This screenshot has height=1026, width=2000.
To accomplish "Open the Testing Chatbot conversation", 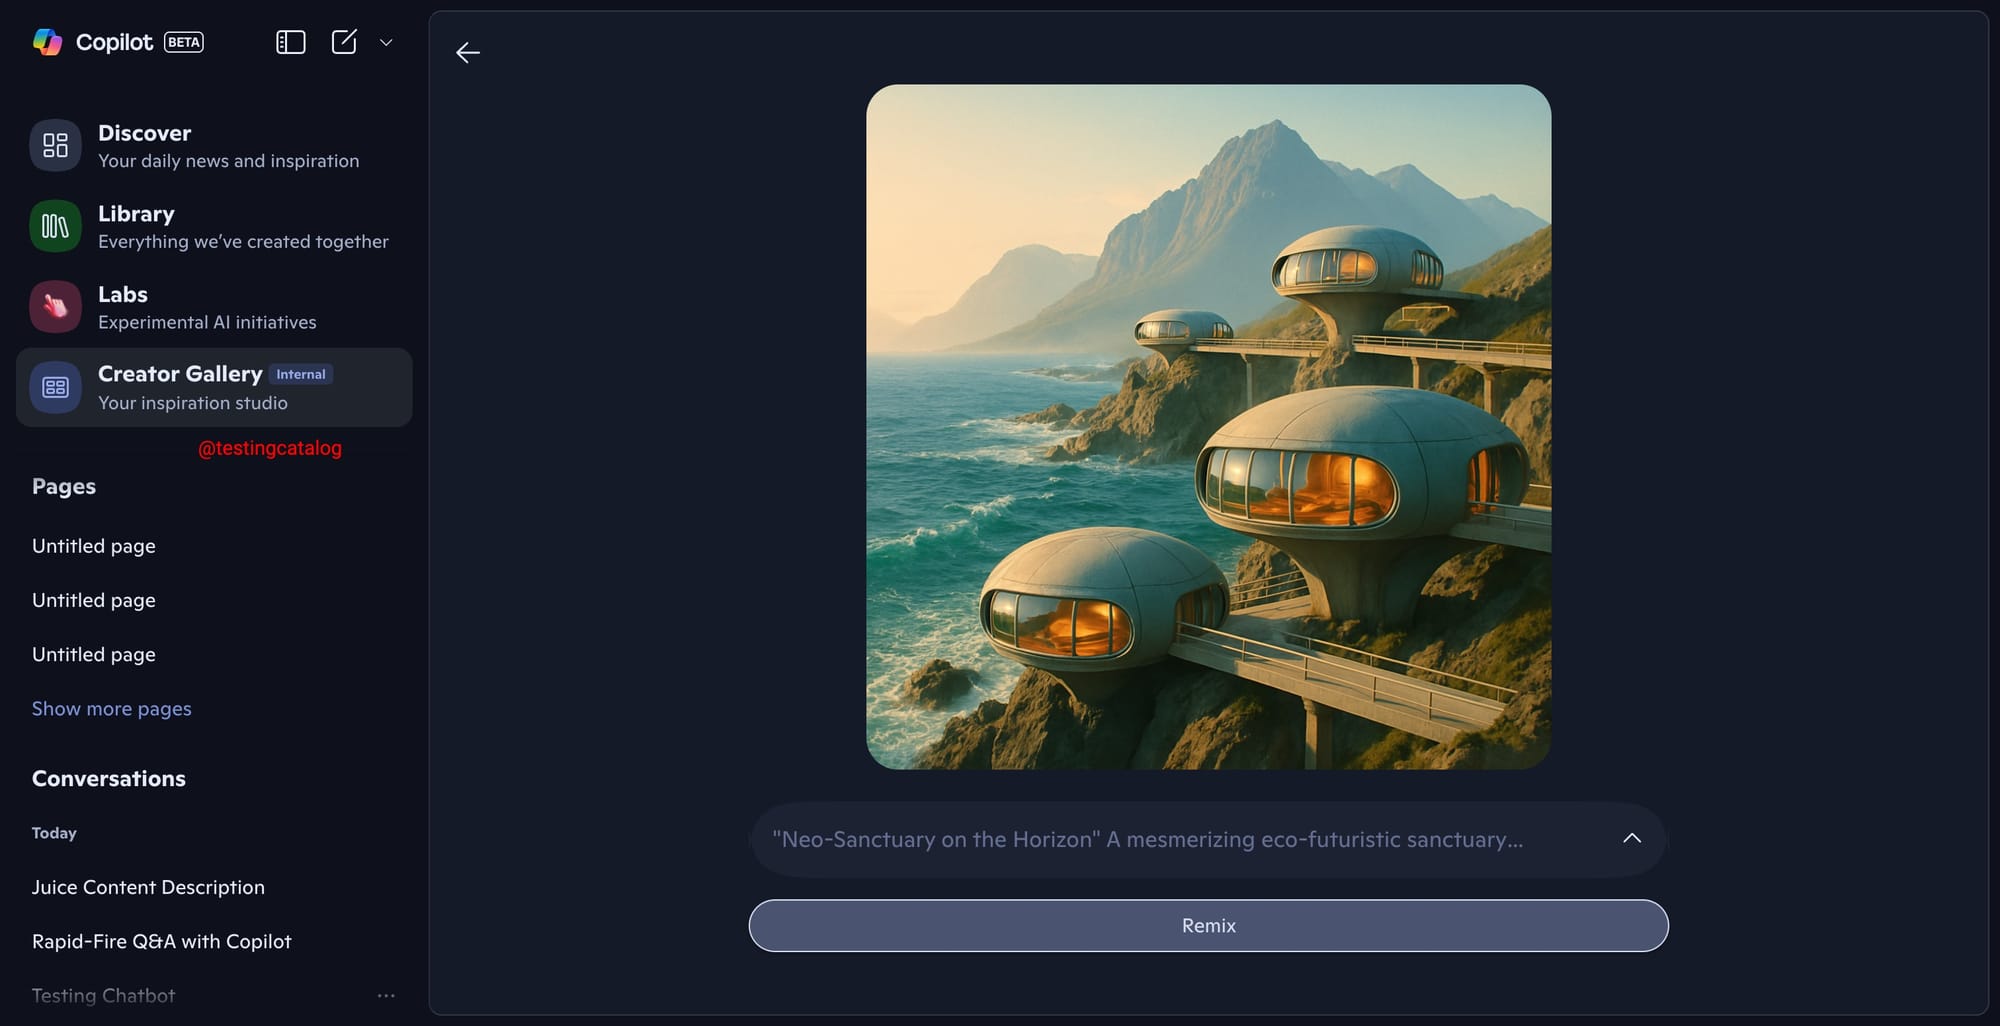I will tap(103, 996).
